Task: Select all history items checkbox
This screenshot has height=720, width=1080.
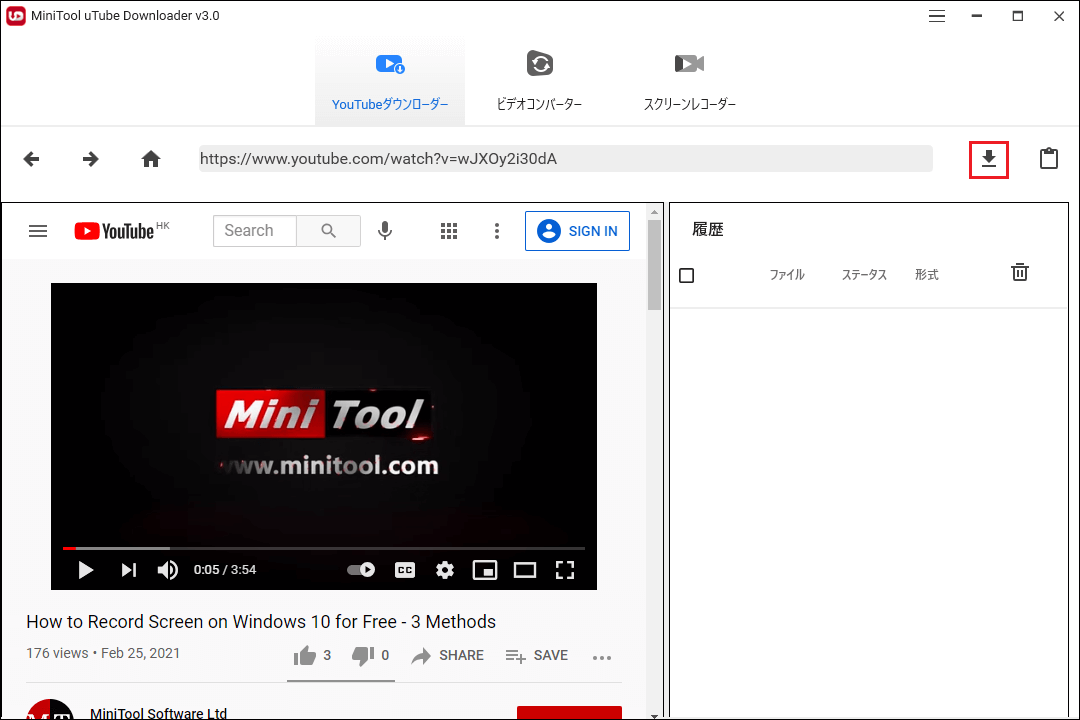Action: (x=687, y=275)
